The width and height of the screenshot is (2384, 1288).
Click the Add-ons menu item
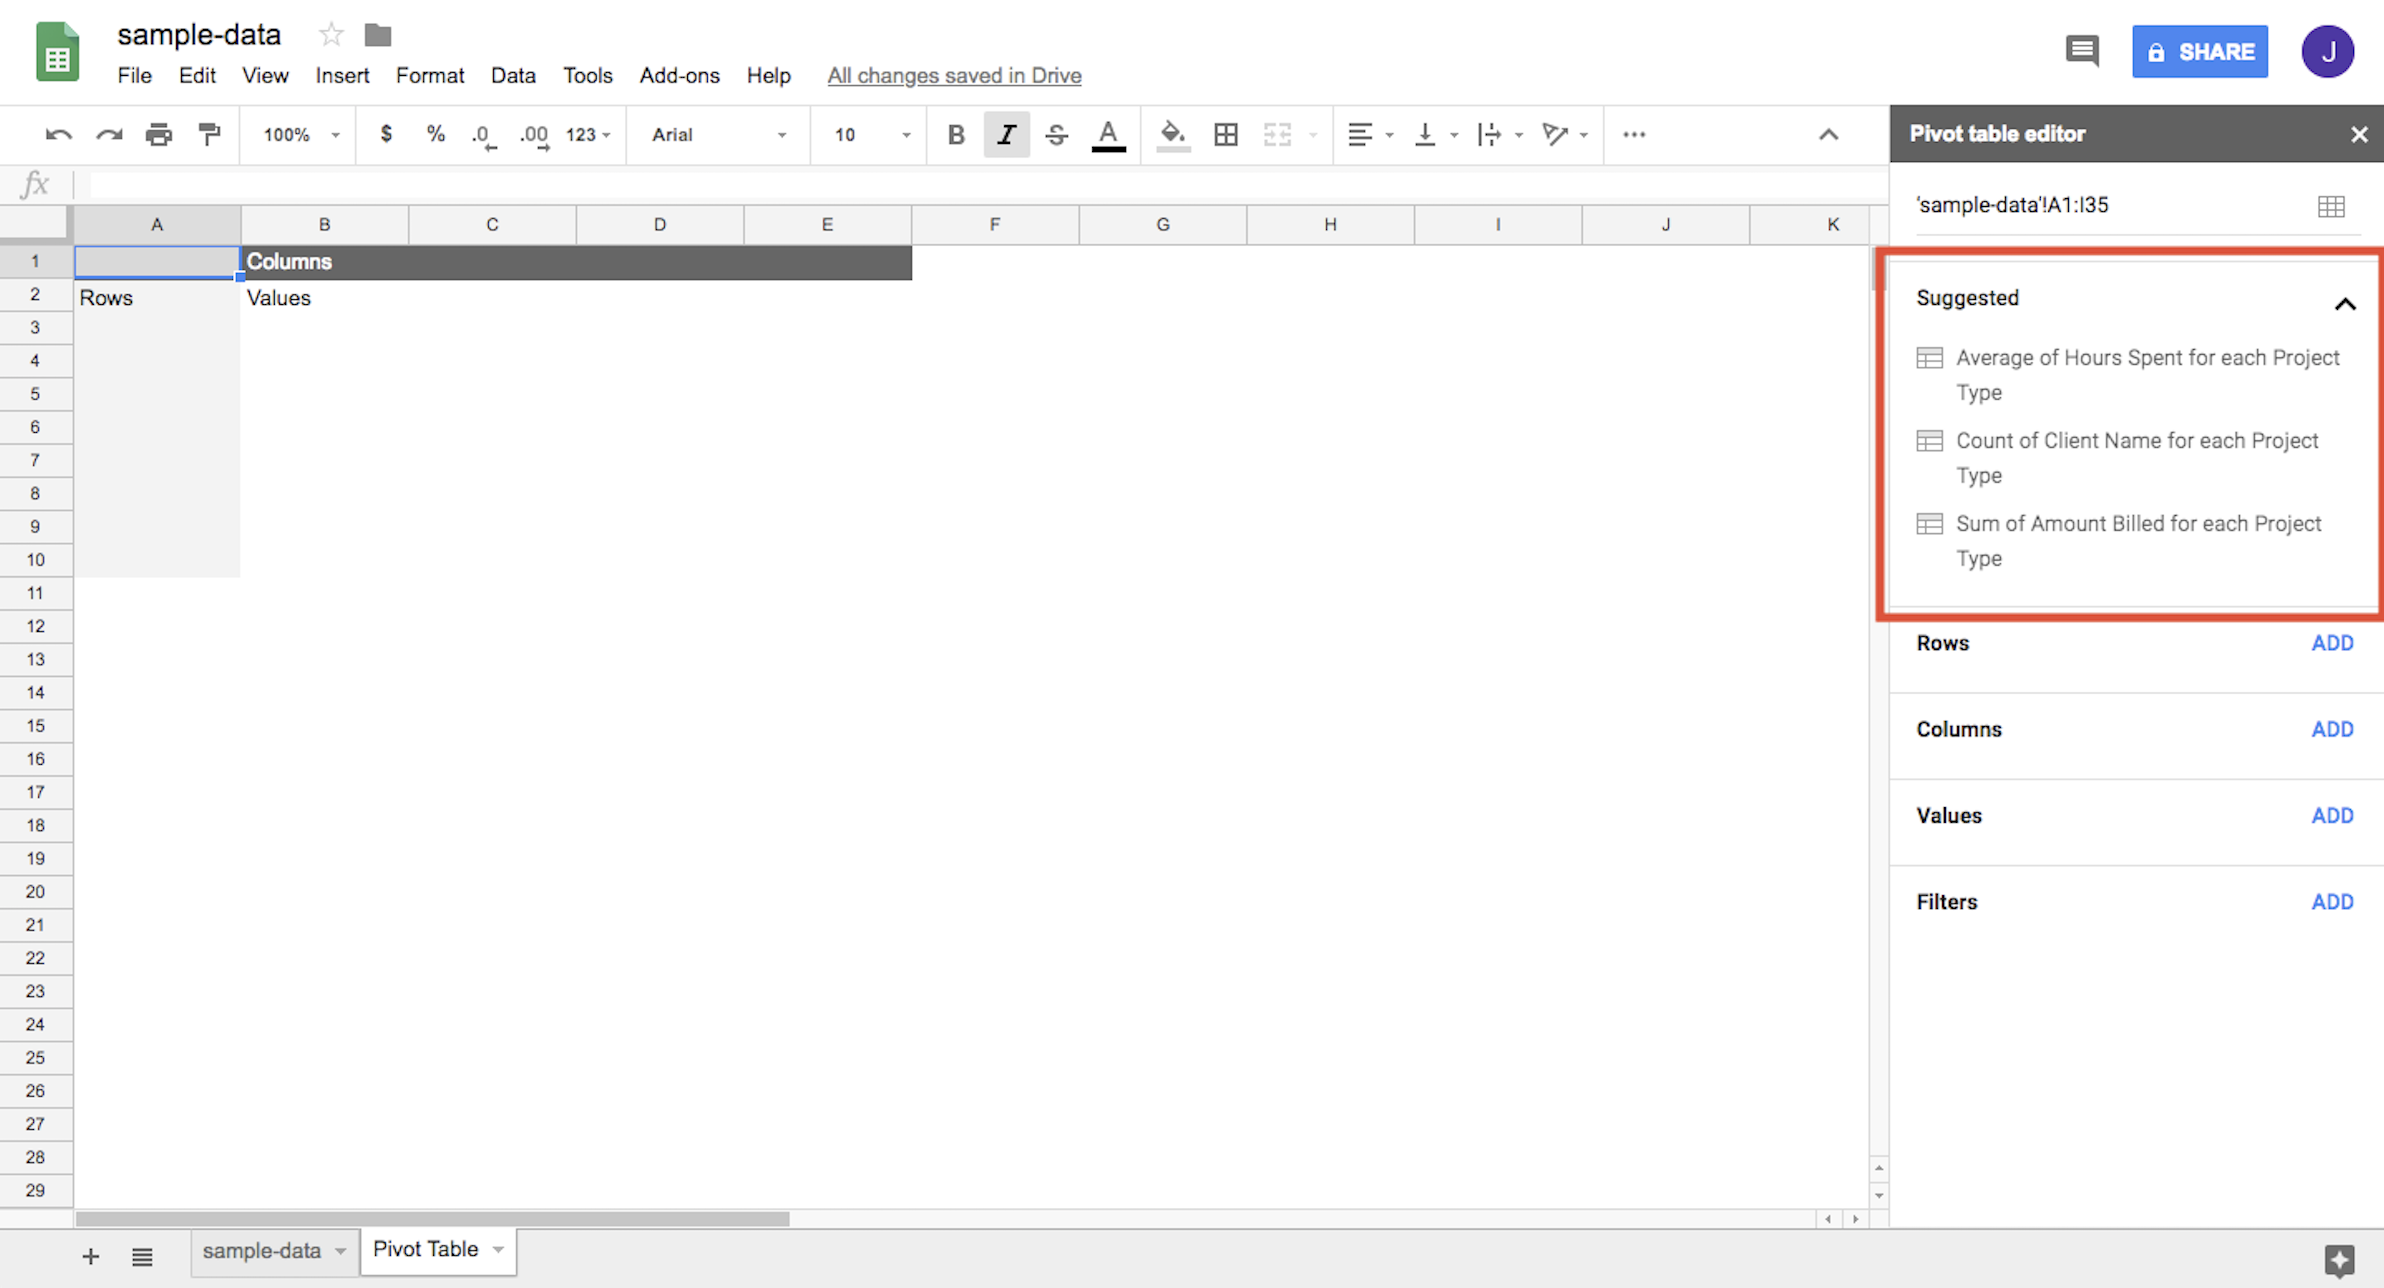pyautogui.click(x=677, y=75)
